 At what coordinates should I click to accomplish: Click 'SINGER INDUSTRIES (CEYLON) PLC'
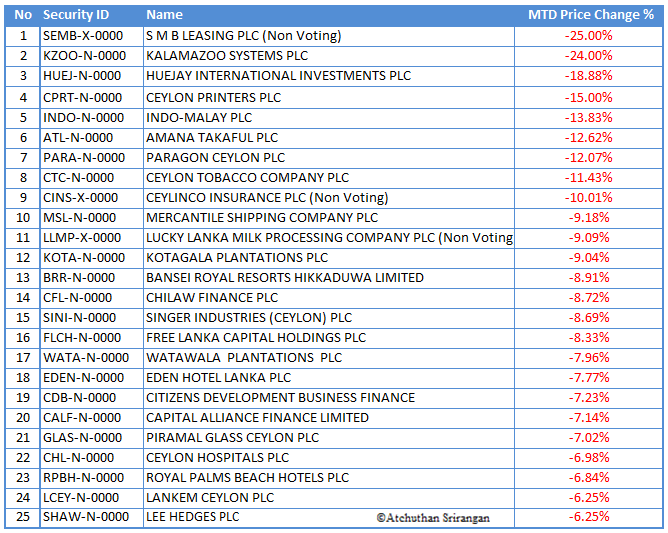[249, 318]
